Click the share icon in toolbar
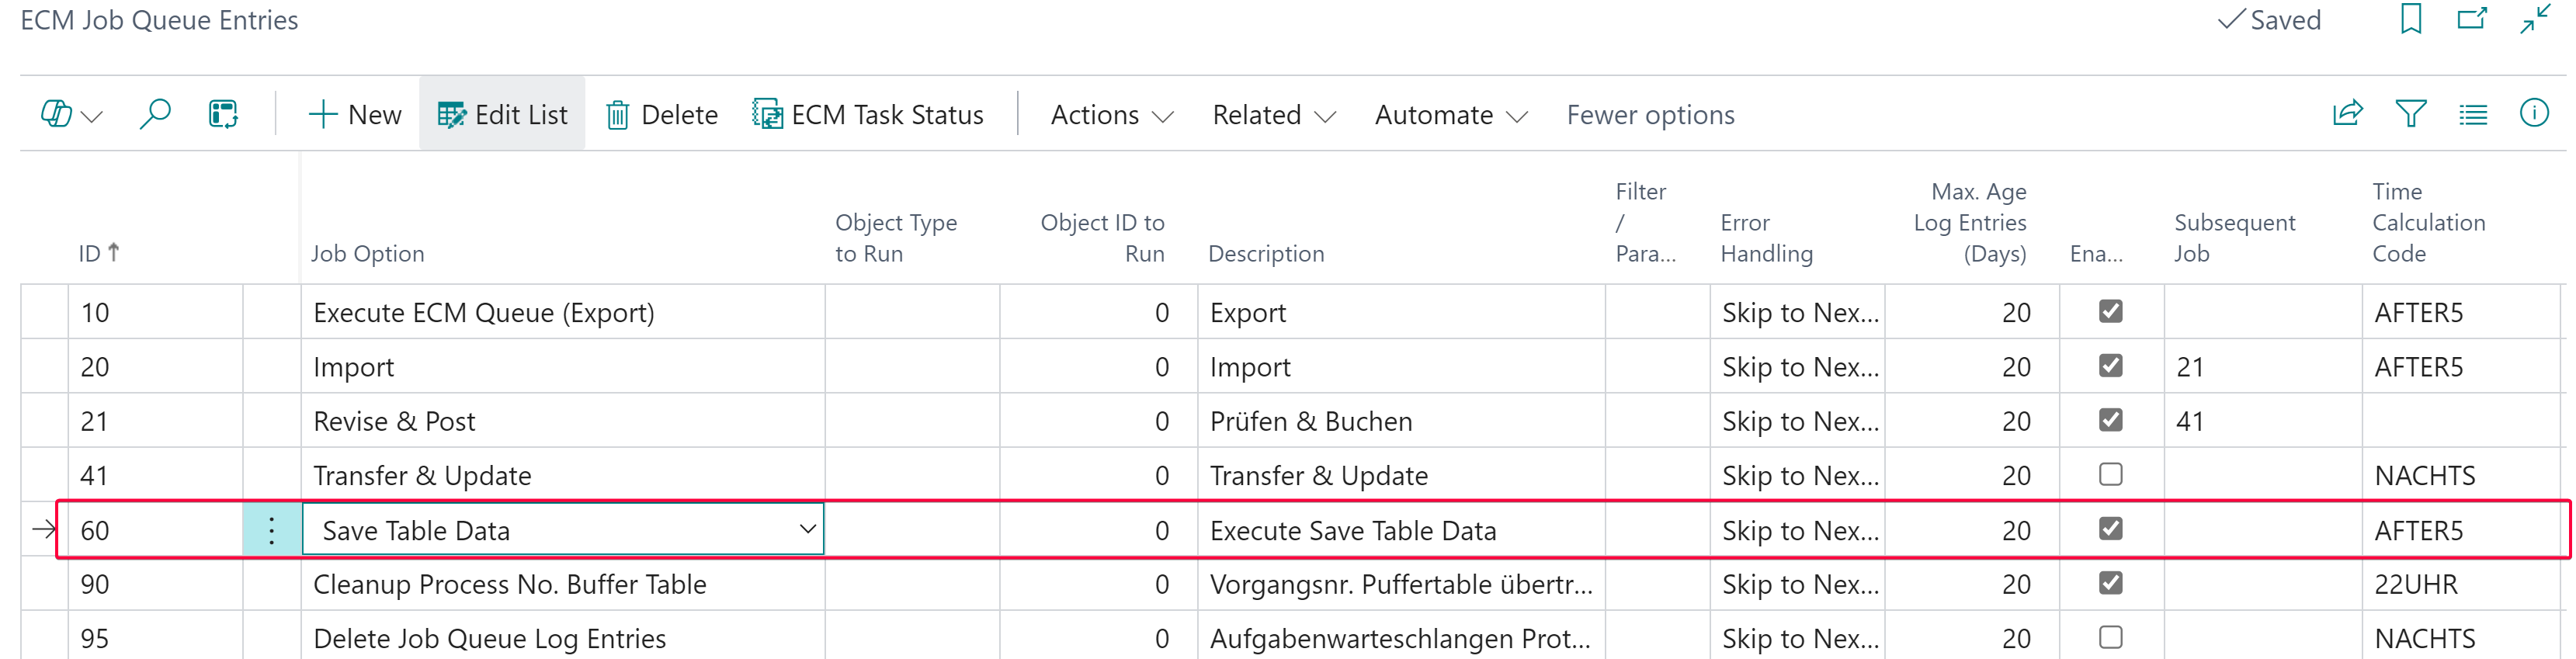This screenshot has height=659, width=2576. 2347,114
